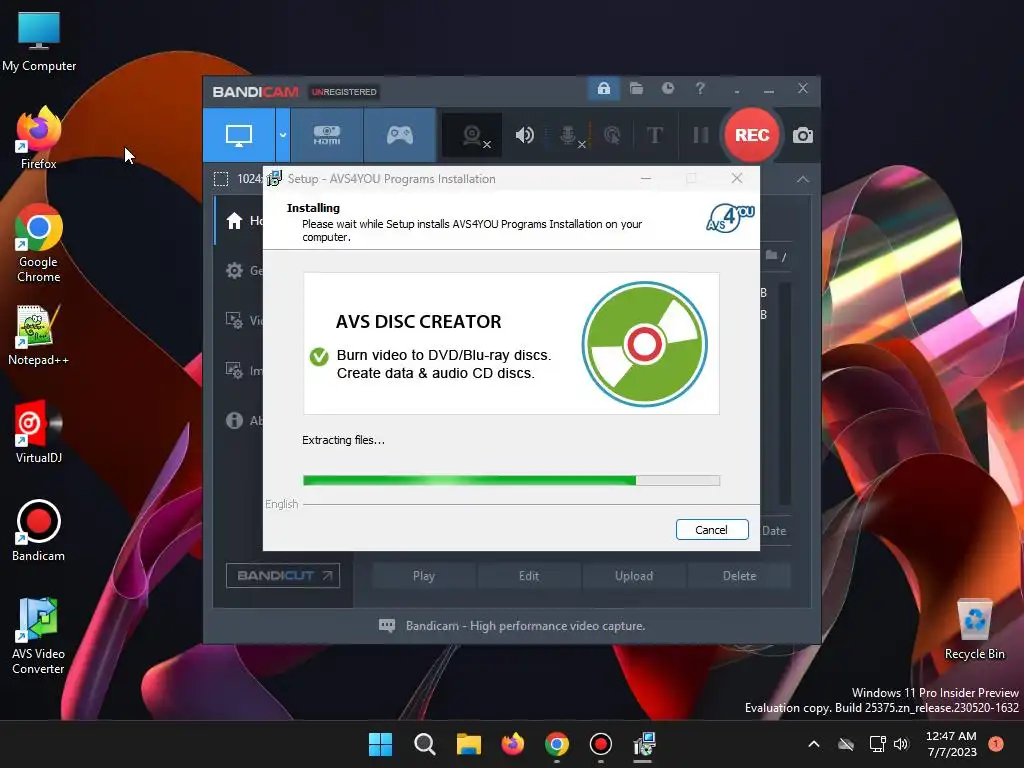Click the Bandicam footer message icon
The image size is (1024, 768).
pos(387,626)
